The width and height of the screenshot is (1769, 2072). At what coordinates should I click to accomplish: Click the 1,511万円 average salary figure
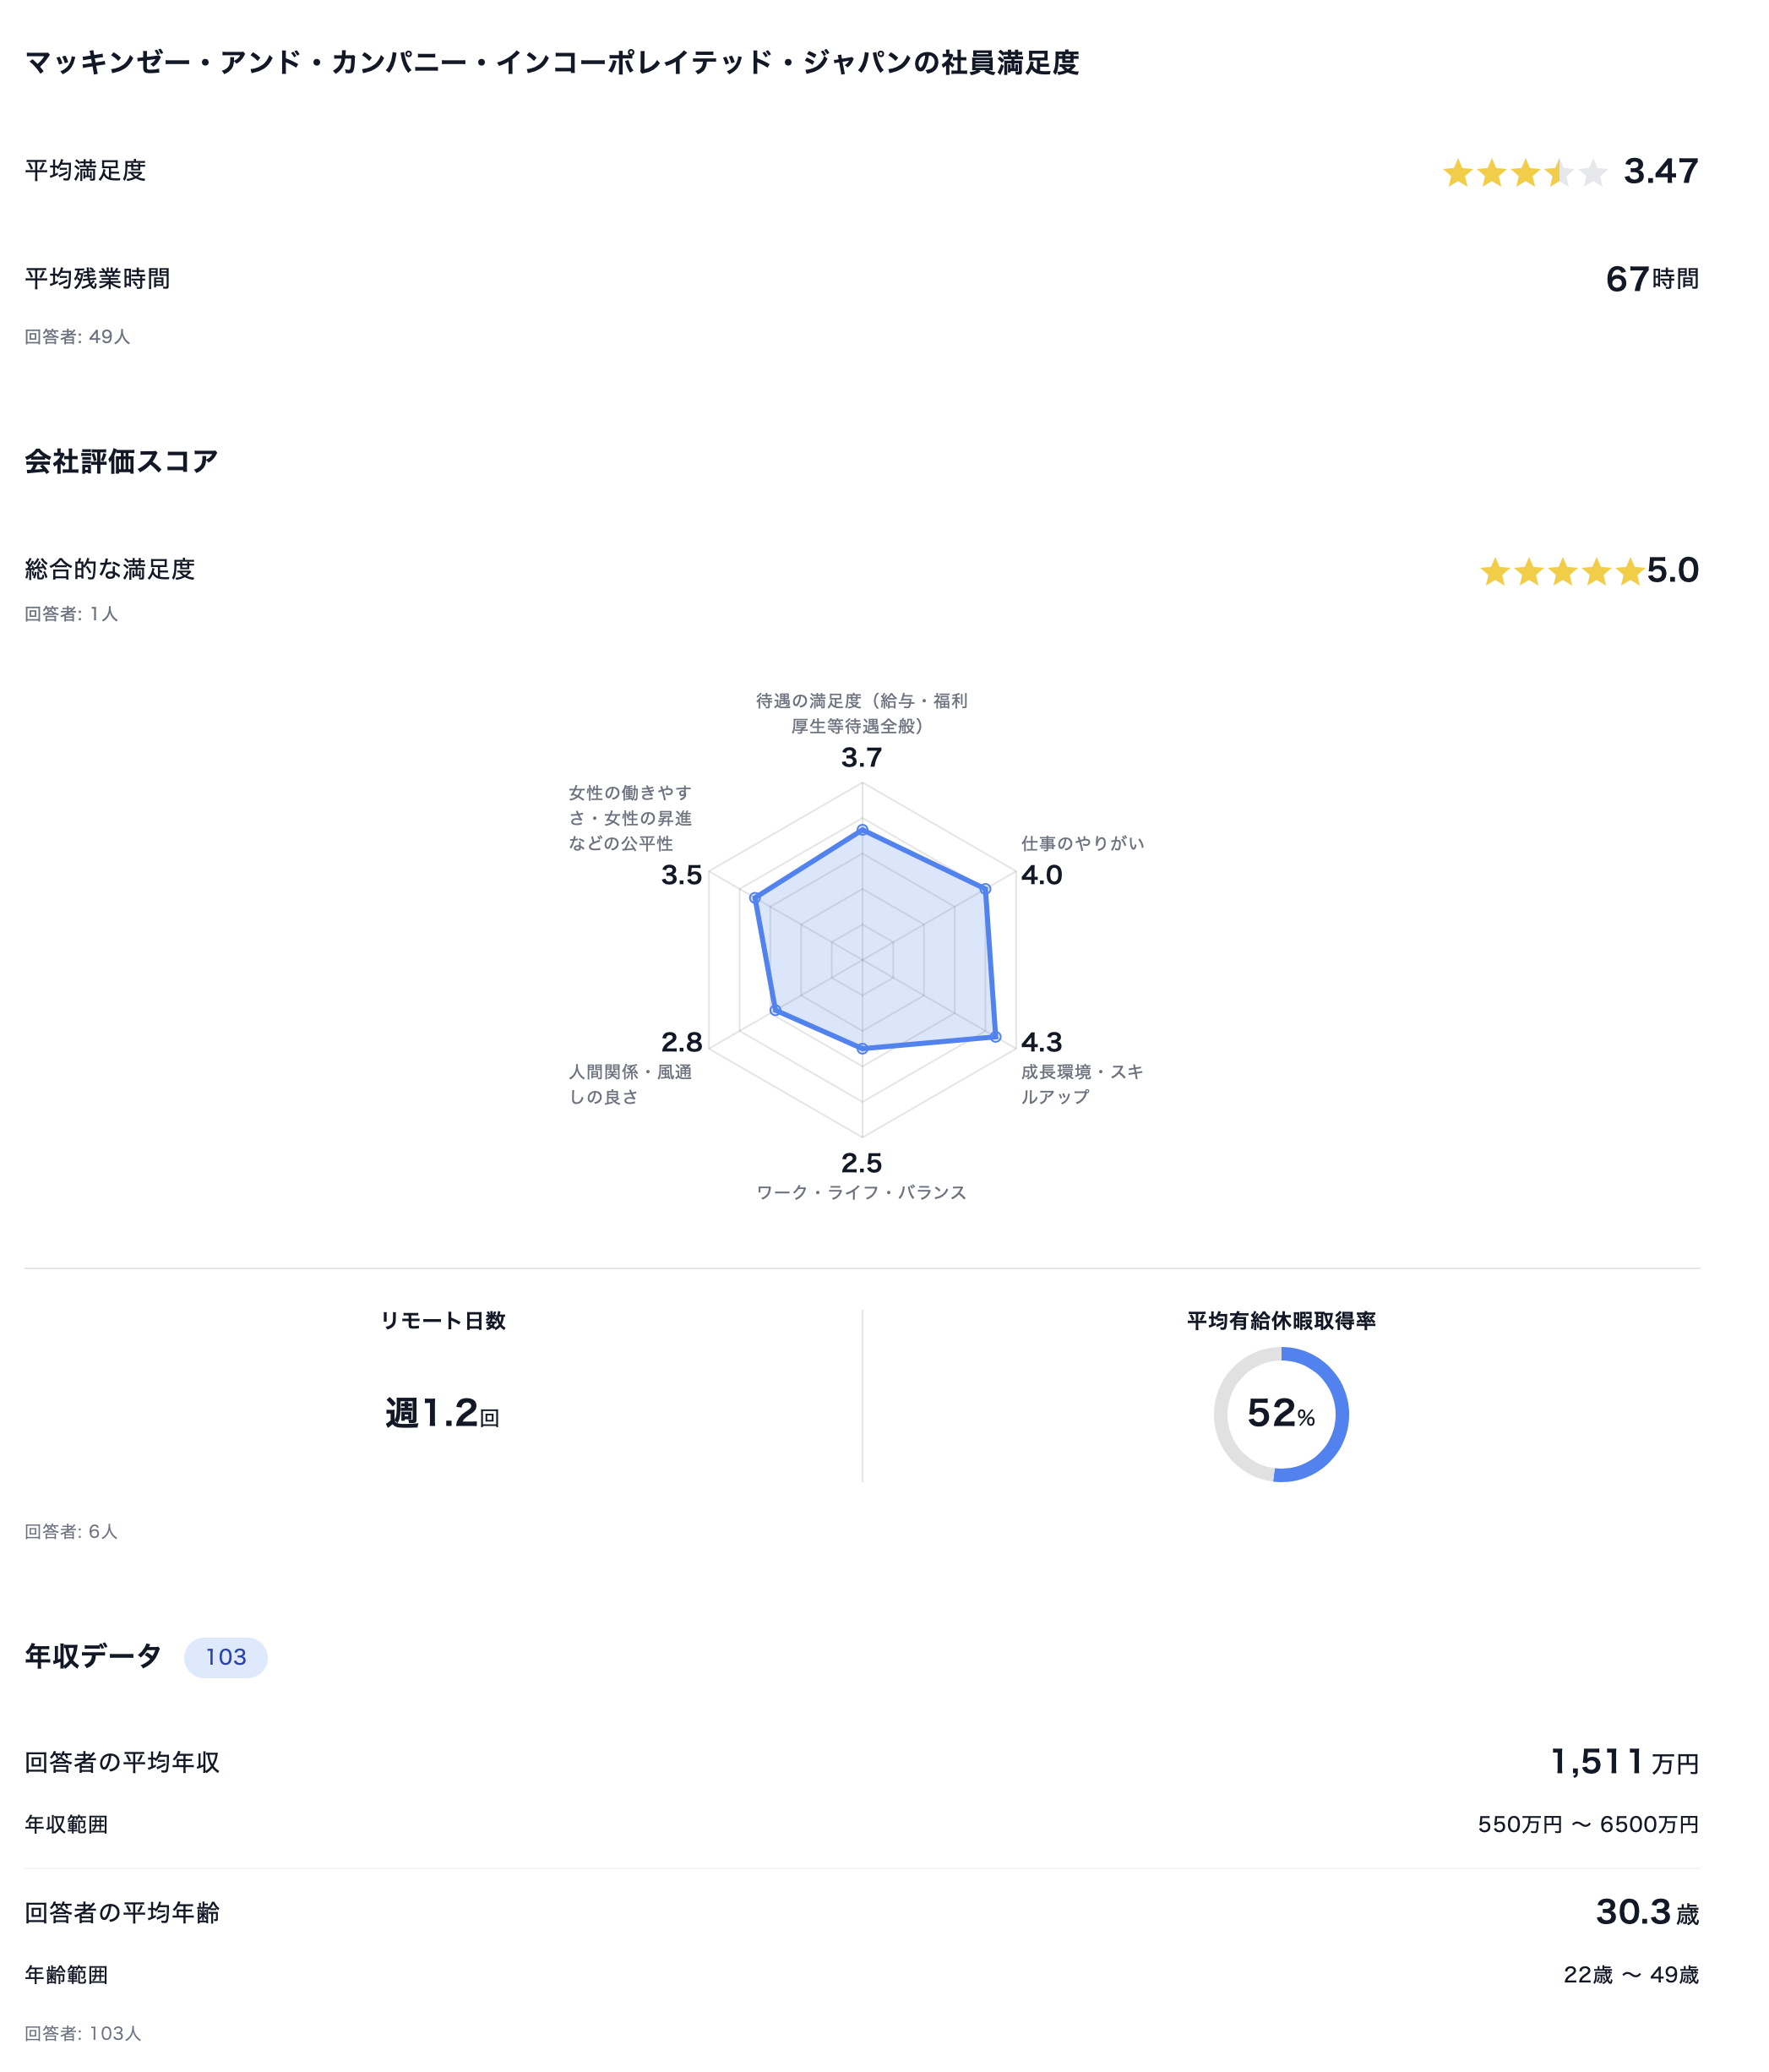coord(1624,1762)
